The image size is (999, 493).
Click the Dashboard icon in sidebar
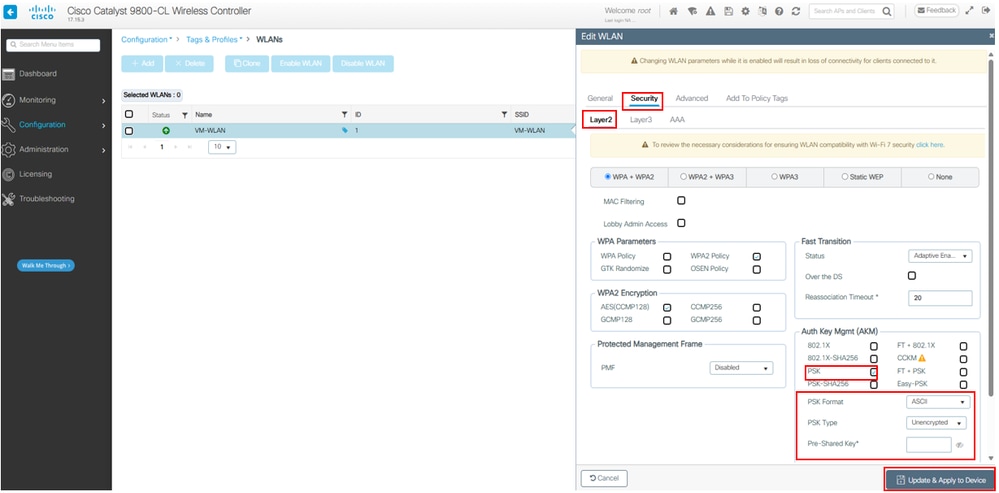click(8, 75)
